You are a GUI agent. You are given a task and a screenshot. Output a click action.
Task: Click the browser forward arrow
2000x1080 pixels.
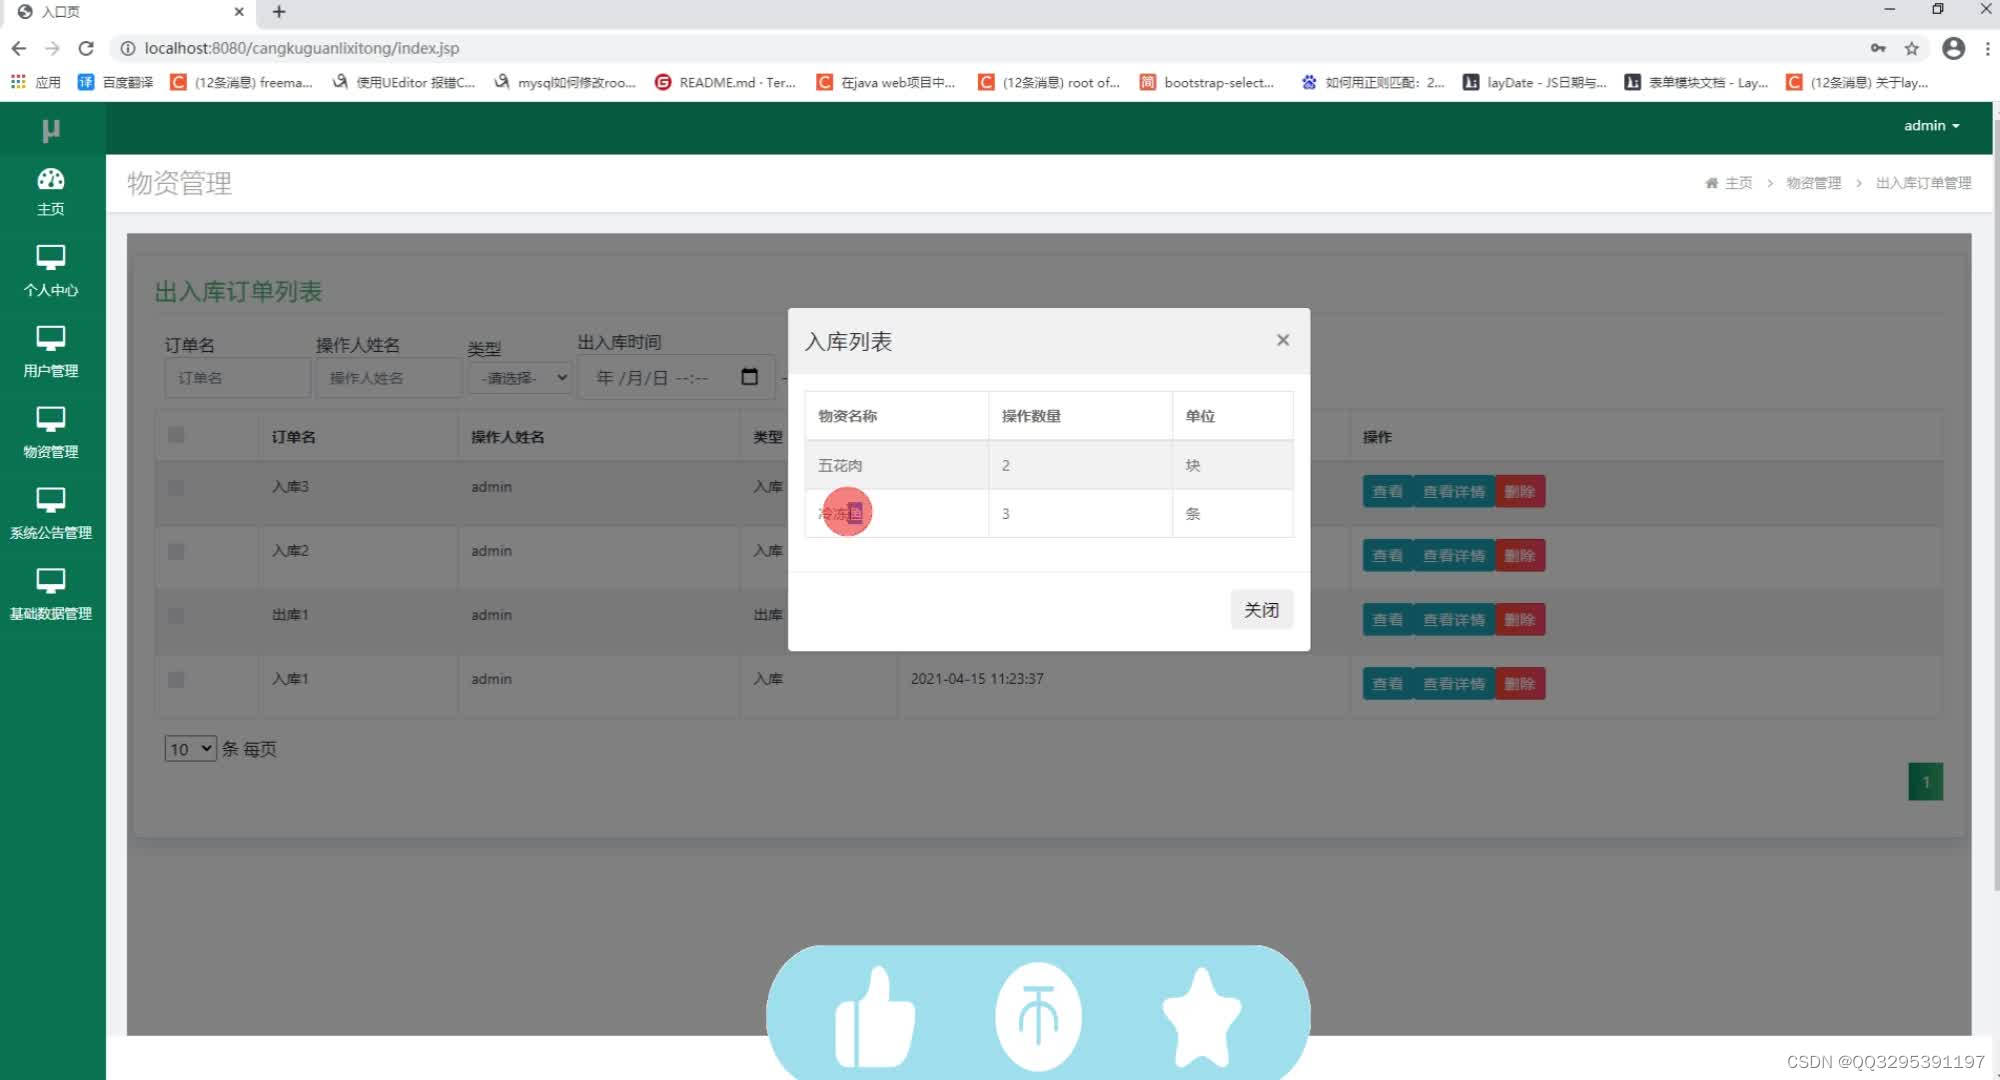[x=52, y=48]
